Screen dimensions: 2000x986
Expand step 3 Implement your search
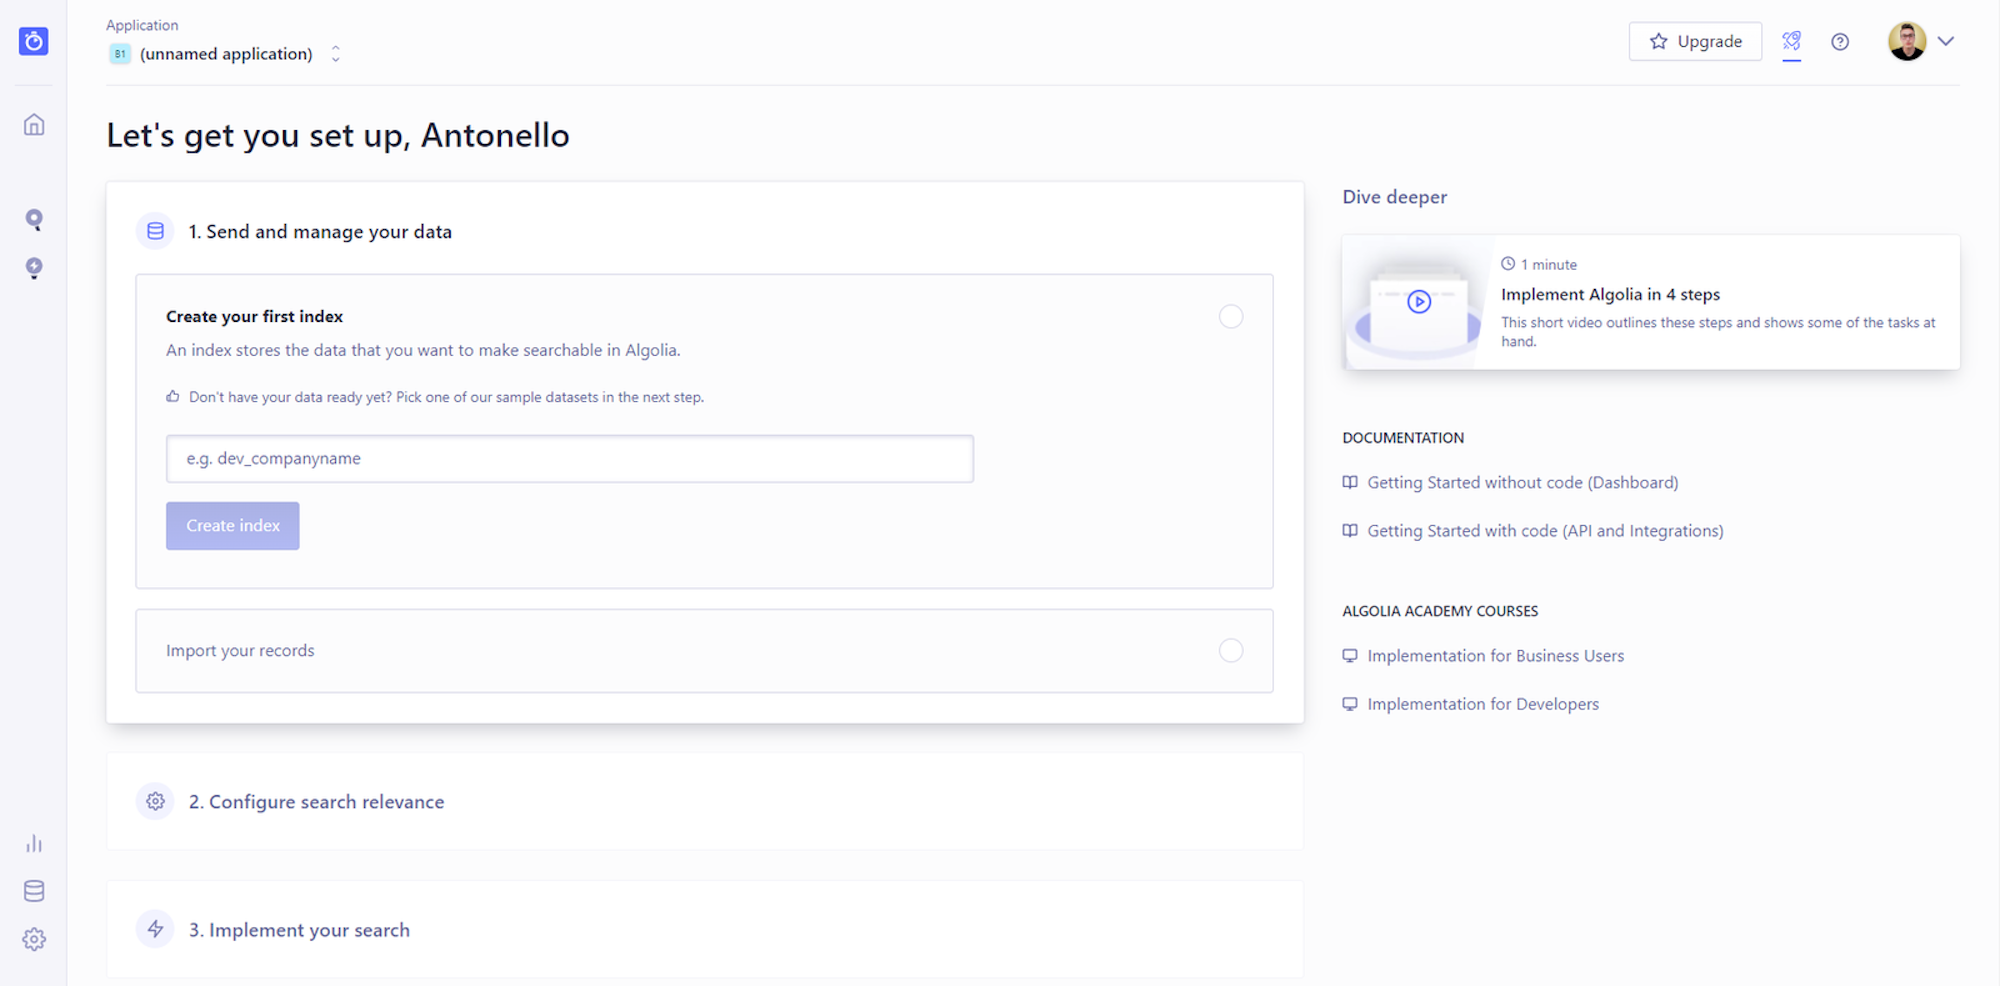point(705,929)
